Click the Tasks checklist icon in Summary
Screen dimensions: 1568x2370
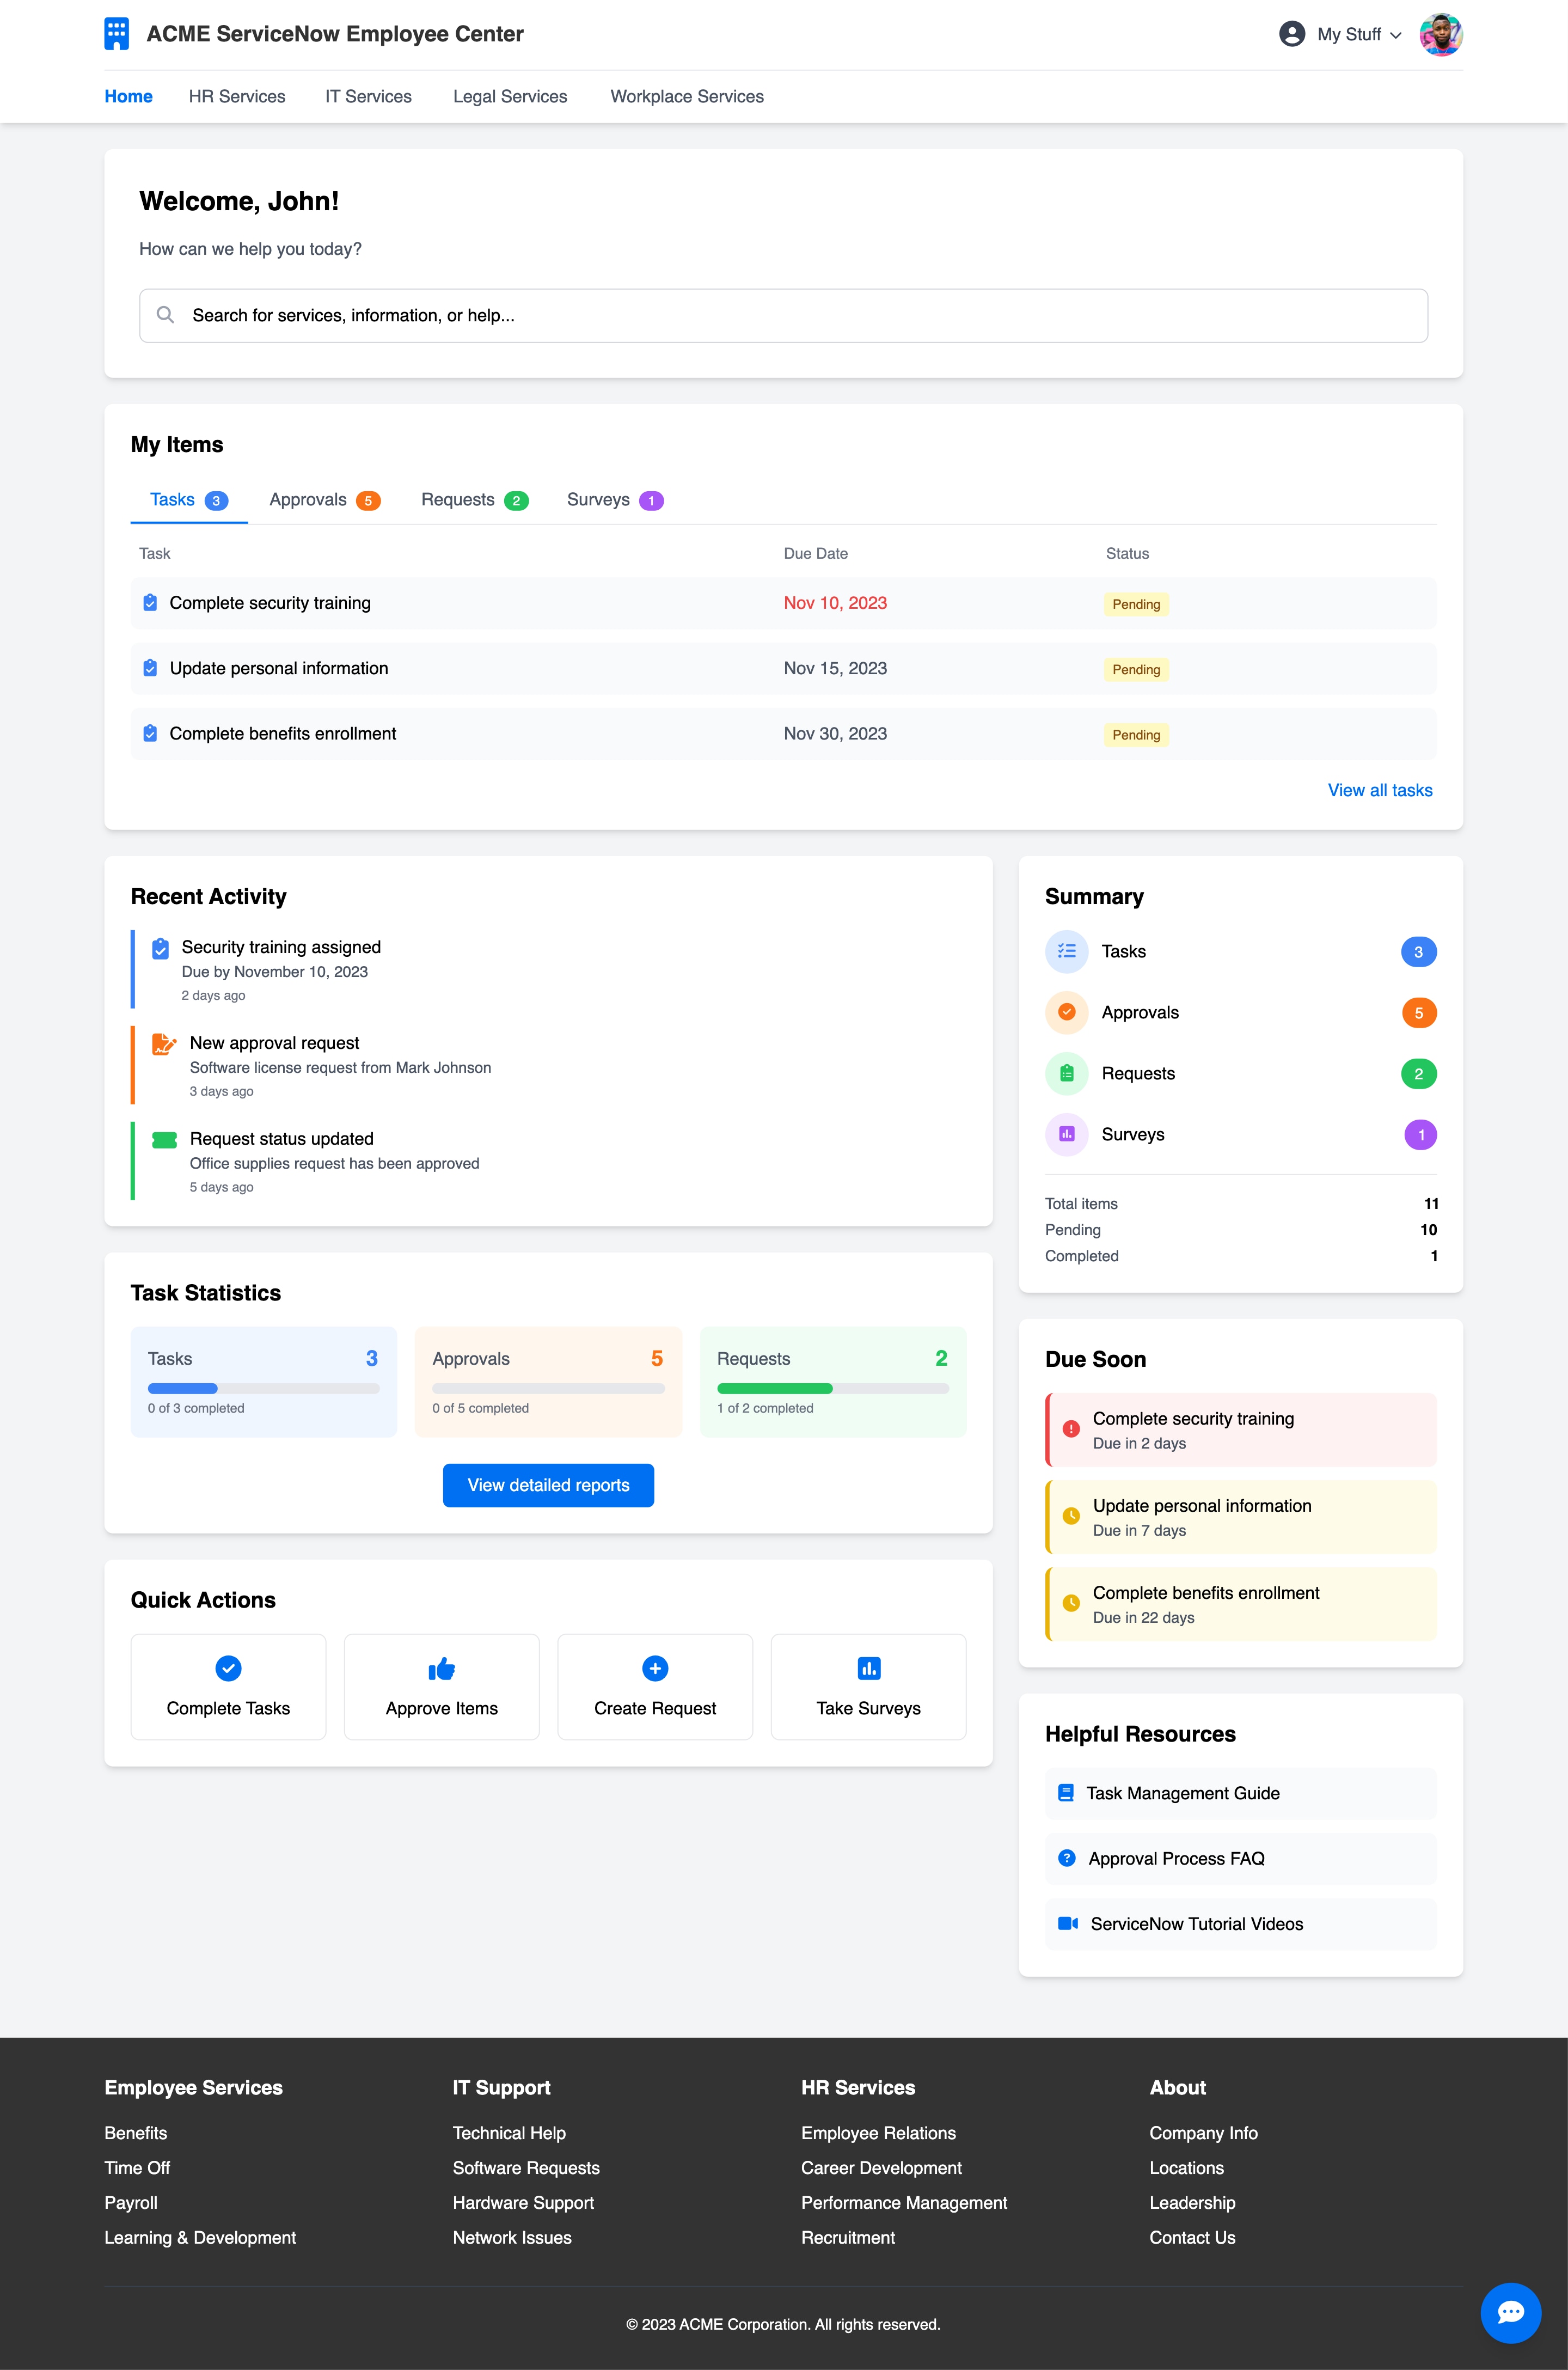click(x=1067, y=951)
